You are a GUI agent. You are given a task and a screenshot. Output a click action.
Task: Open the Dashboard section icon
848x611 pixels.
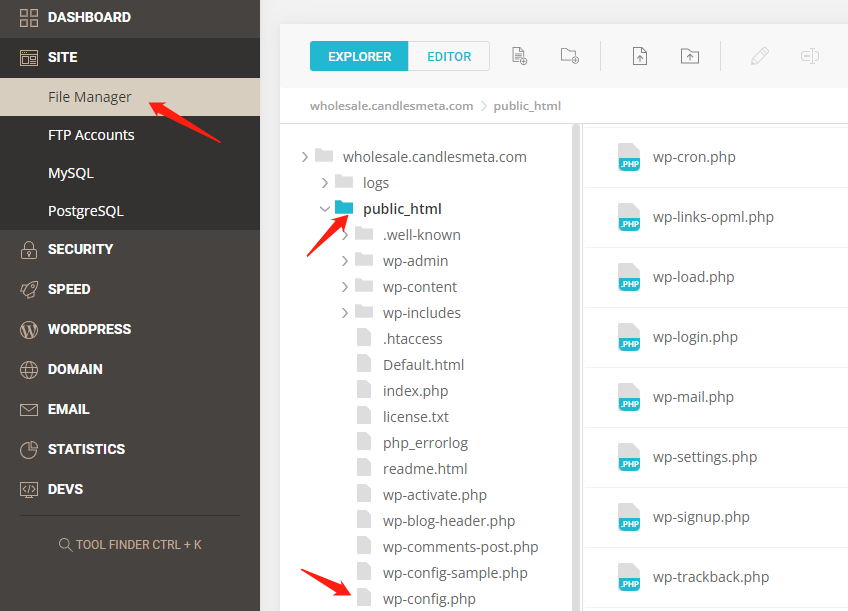point(29,17)
